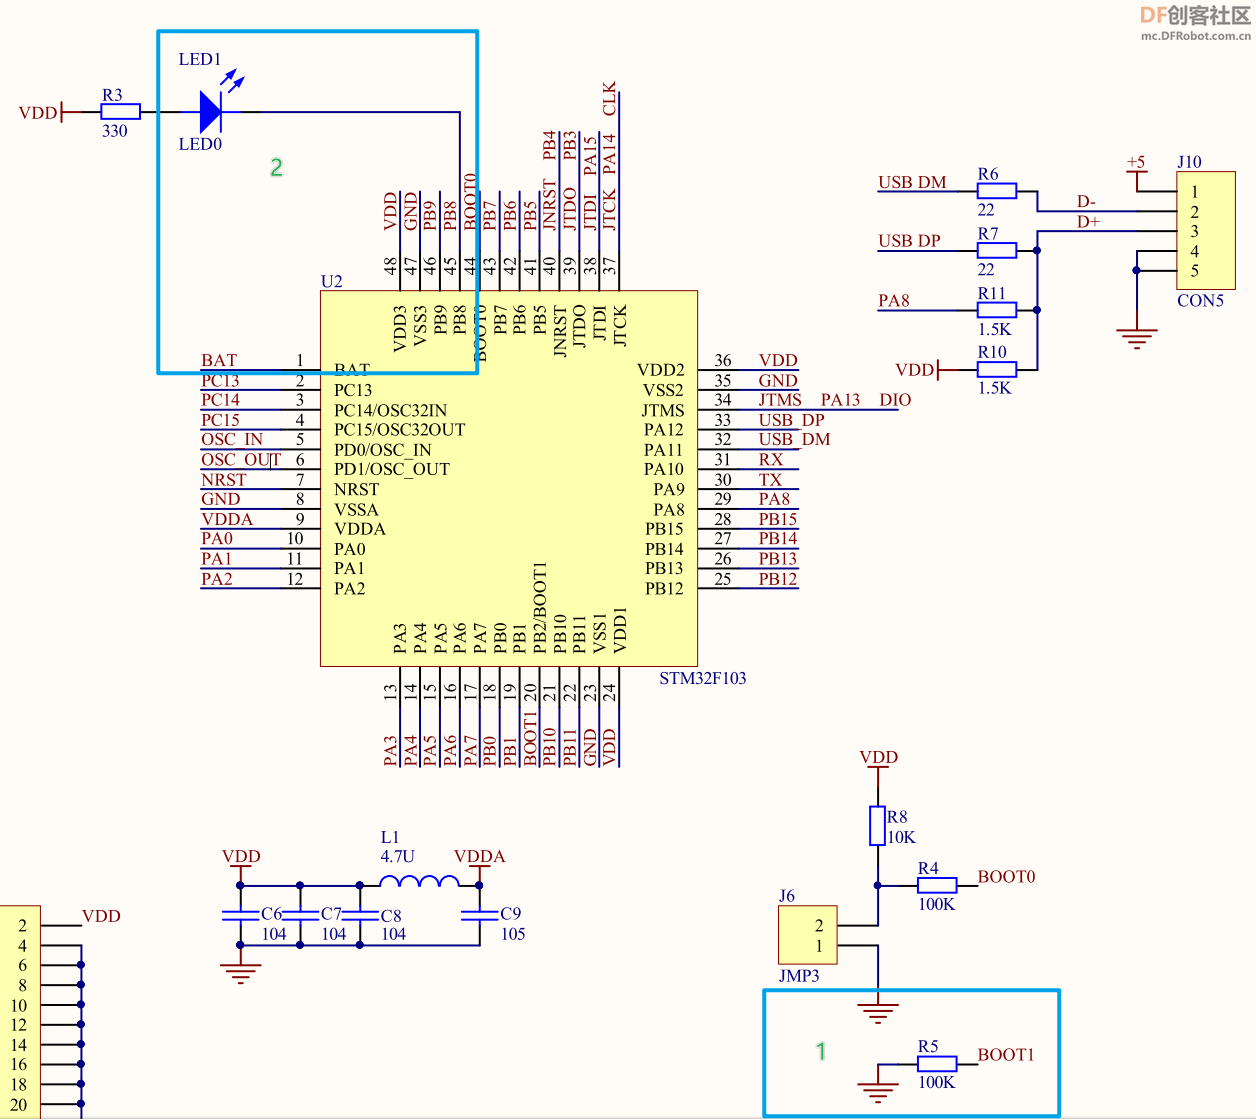Click the U2 designator above the chip

[331, 281]
